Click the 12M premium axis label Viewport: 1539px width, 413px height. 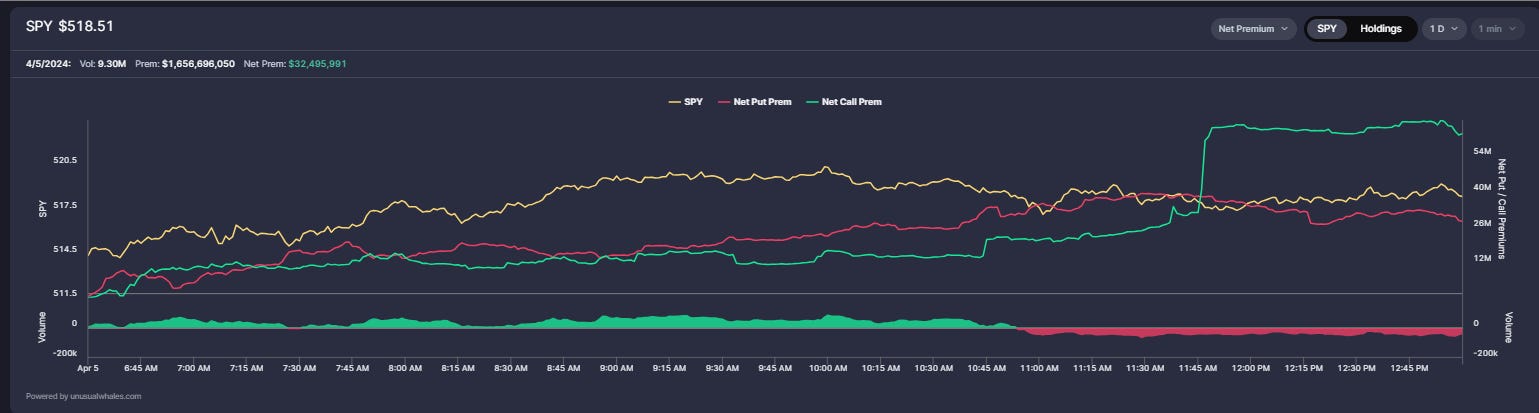coord(1483,257)
